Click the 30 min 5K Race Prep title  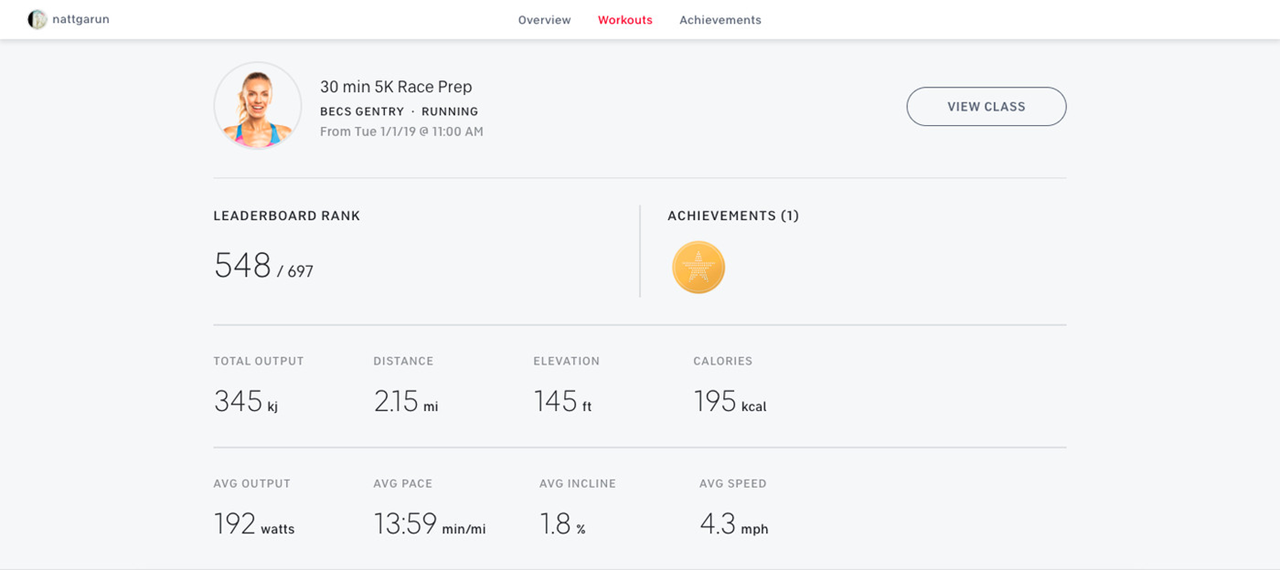(396, 87)
